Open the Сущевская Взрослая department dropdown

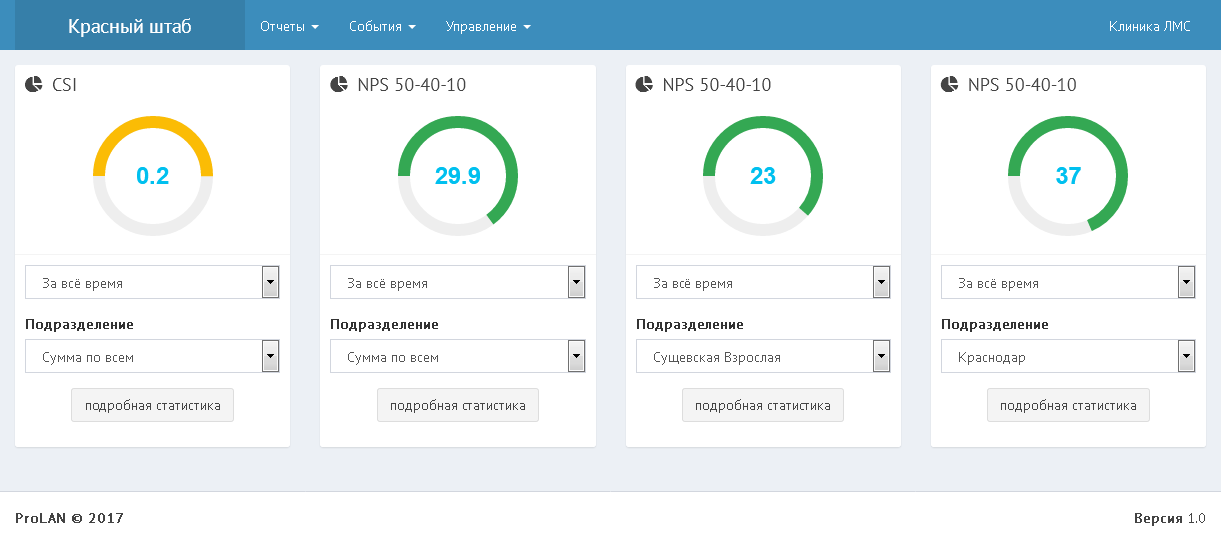click(x=763, y=357)
